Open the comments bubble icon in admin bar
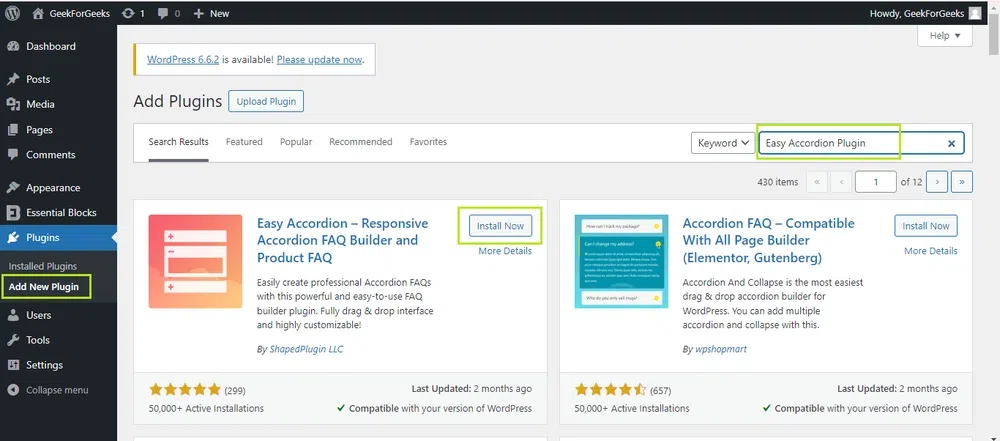 pyautogui.click(x=162, y=13)
